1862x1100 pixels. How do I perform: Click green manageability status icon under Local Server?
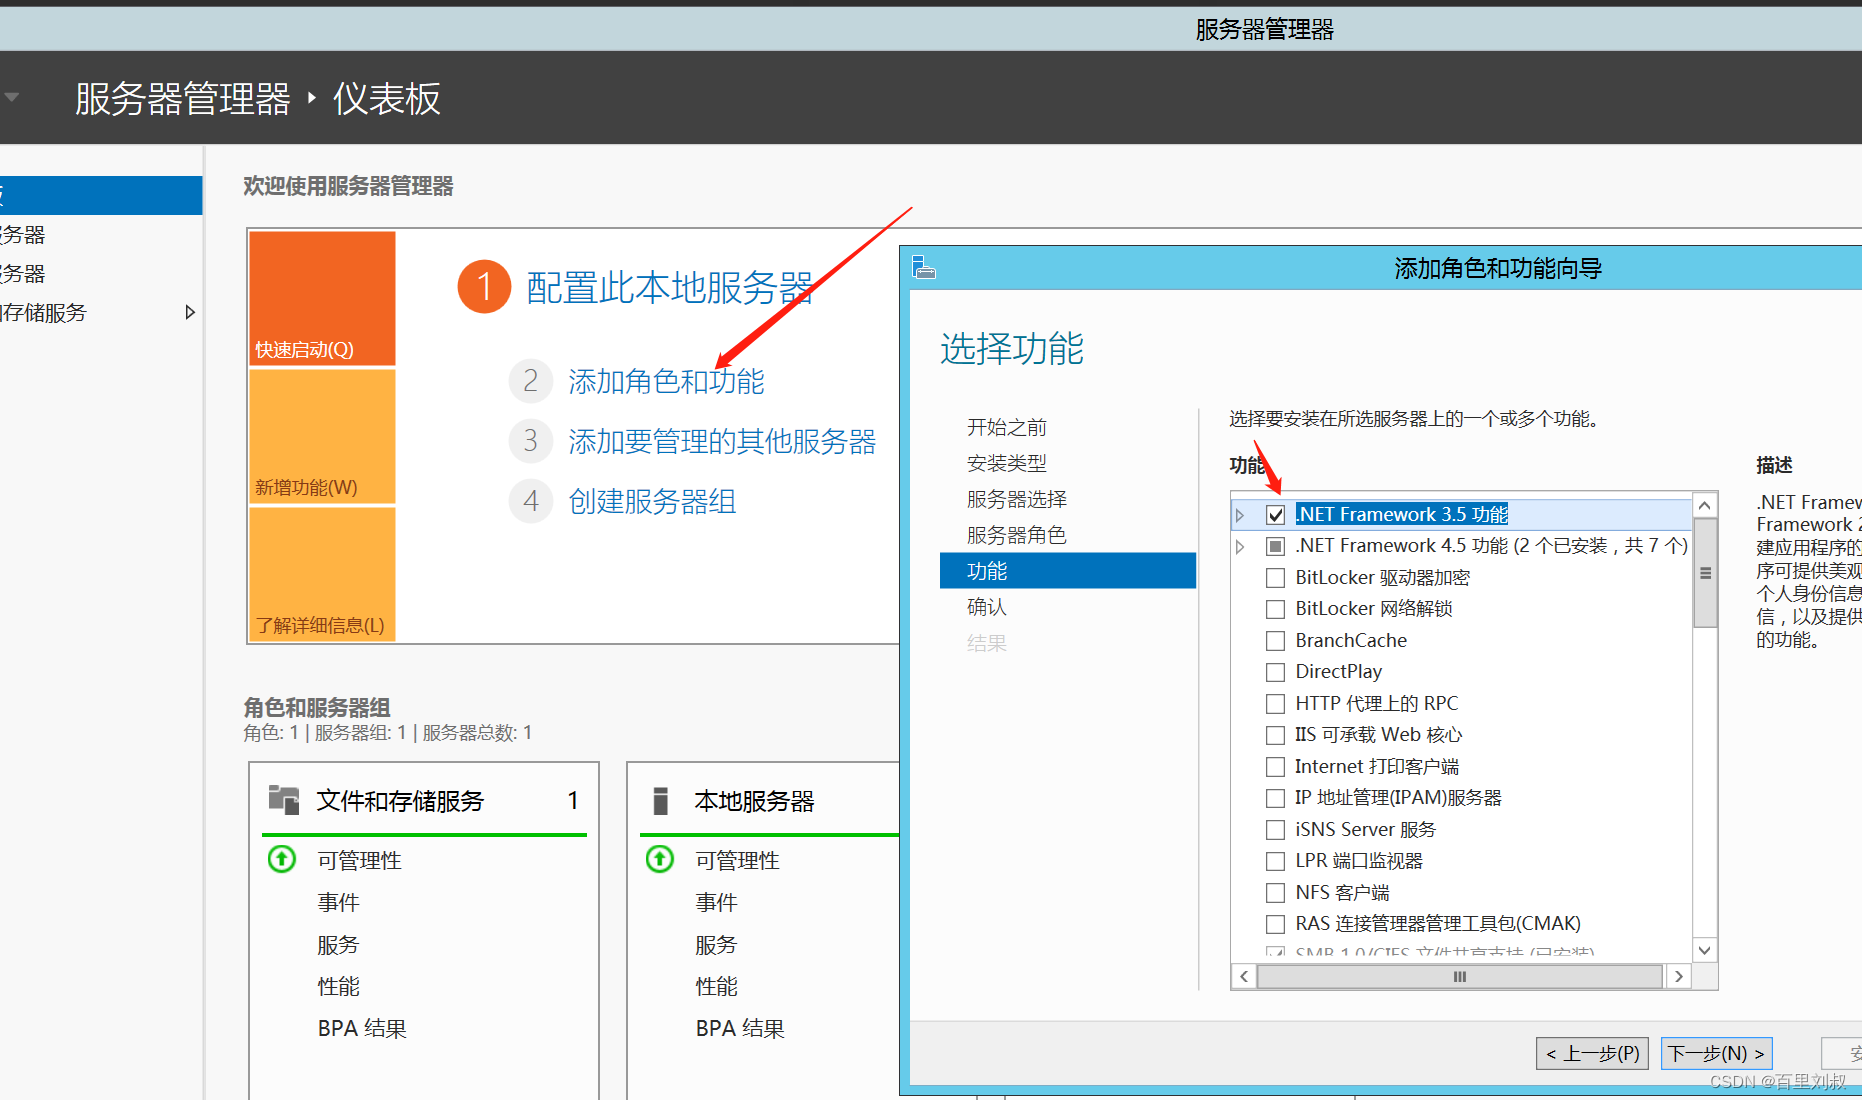click(x=660, y=859)
